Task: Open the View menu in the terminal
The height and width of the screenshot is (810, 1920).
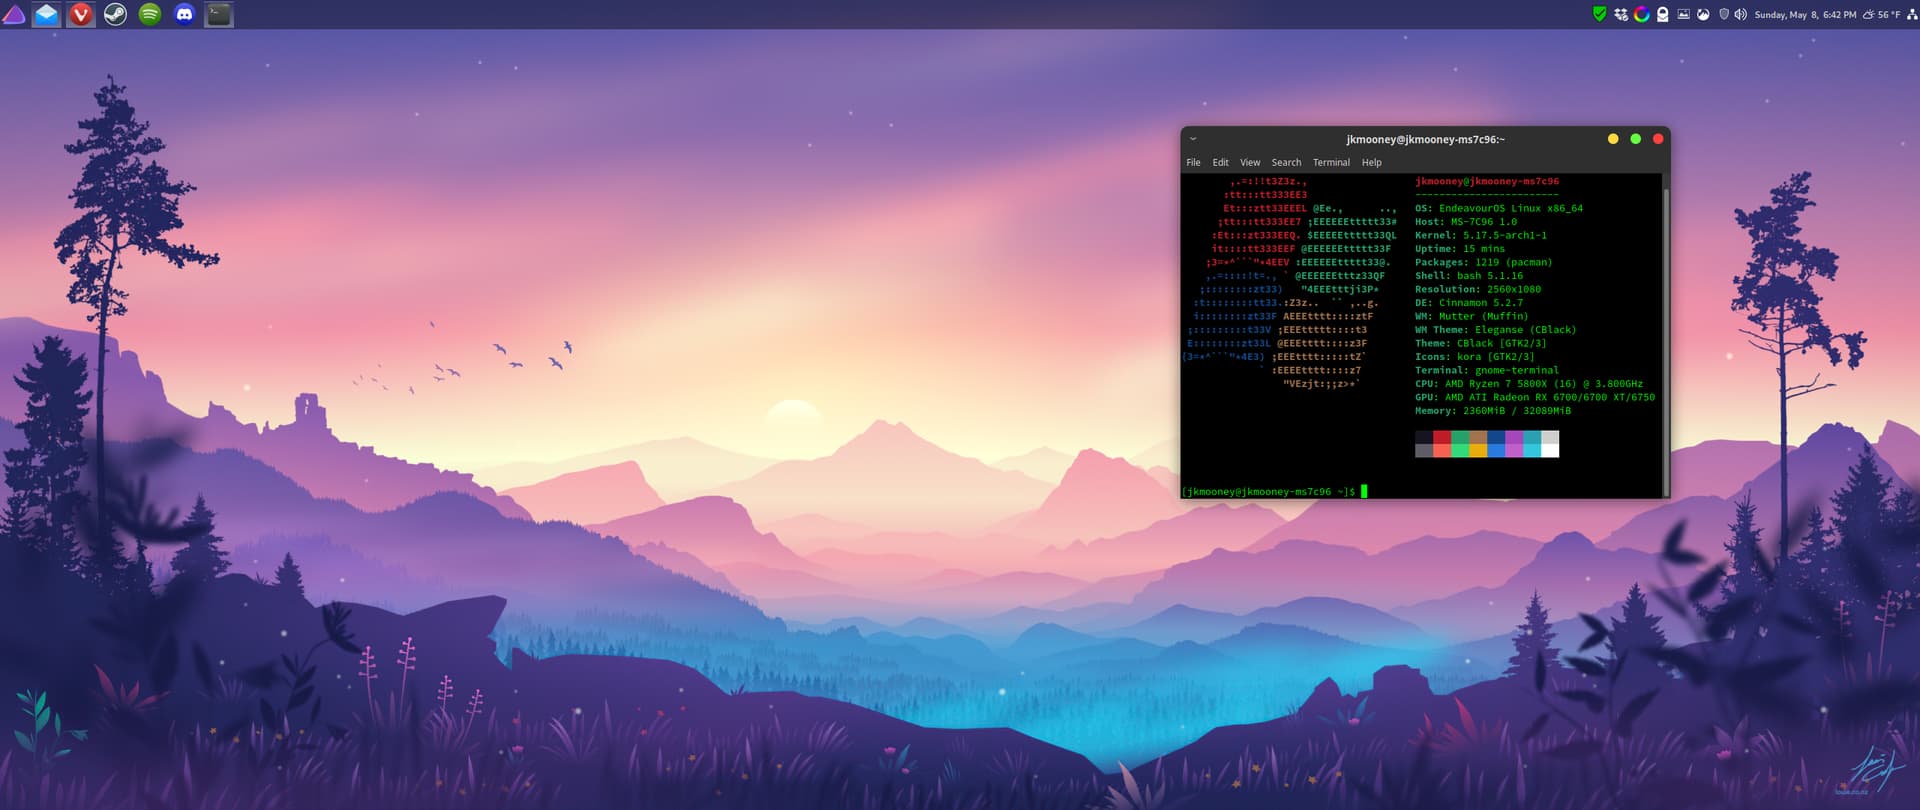Action: coord(1250,162)
